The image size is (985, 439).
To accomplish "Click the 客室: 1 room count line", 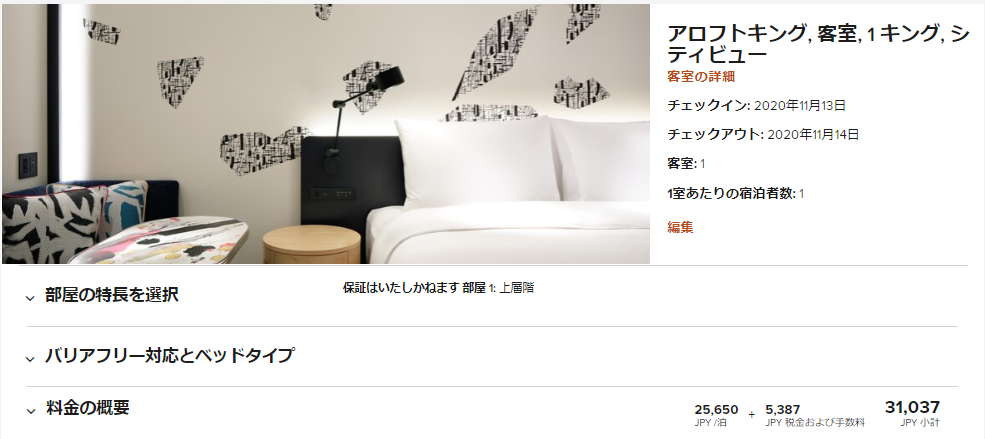I will [x=686, y=163].
